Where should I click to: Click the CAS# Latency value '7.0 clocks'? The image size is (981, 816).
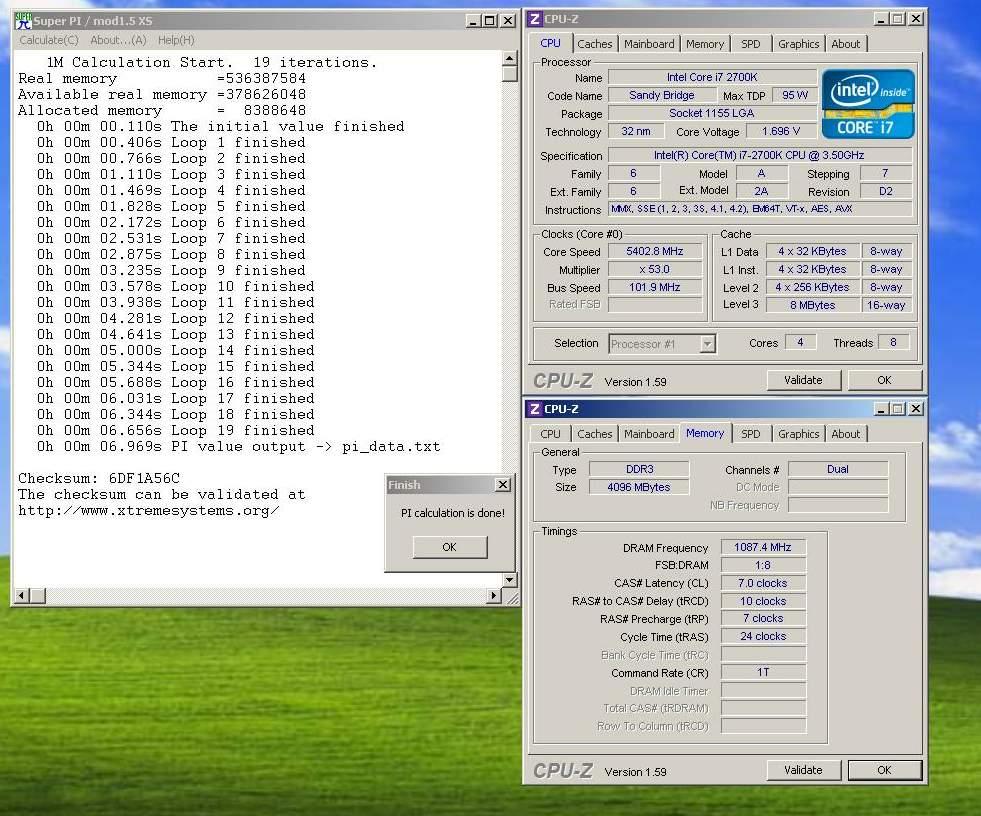pyautogui.click(x=763, y=583)
